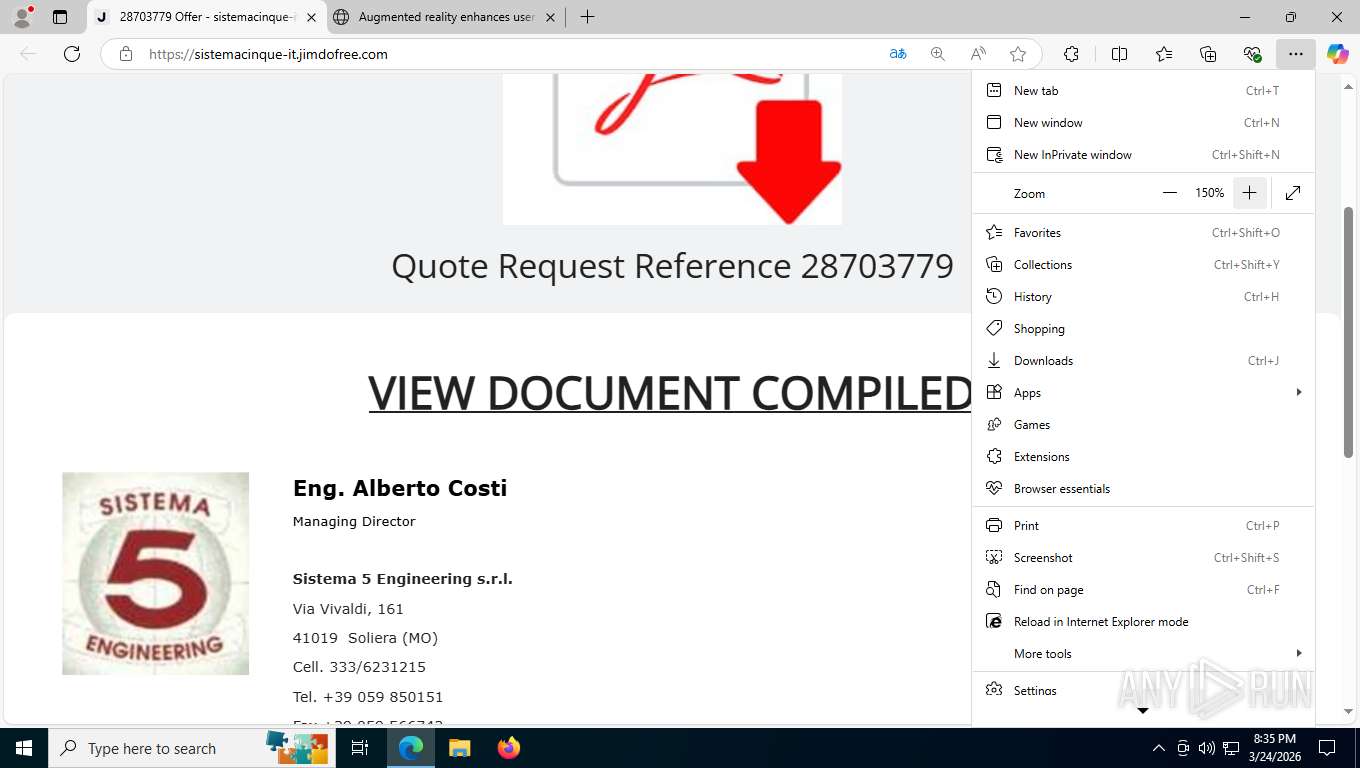Close the Augmented reality tab
The width and height of the screenshot is (1360, 768).
pyautogui.click(x=550, y=17)
